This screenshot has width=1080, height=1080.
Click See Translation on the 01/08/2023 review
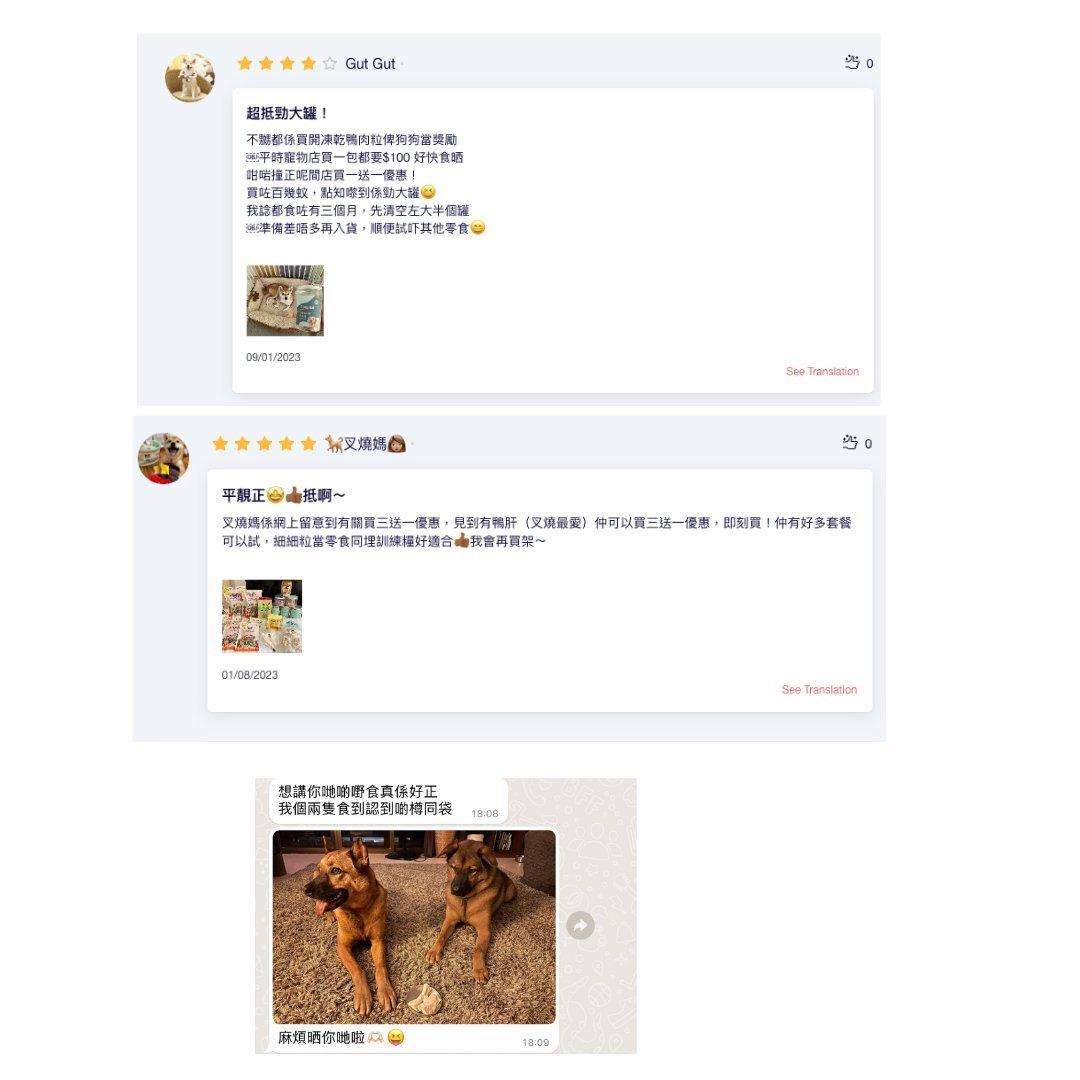819,689
